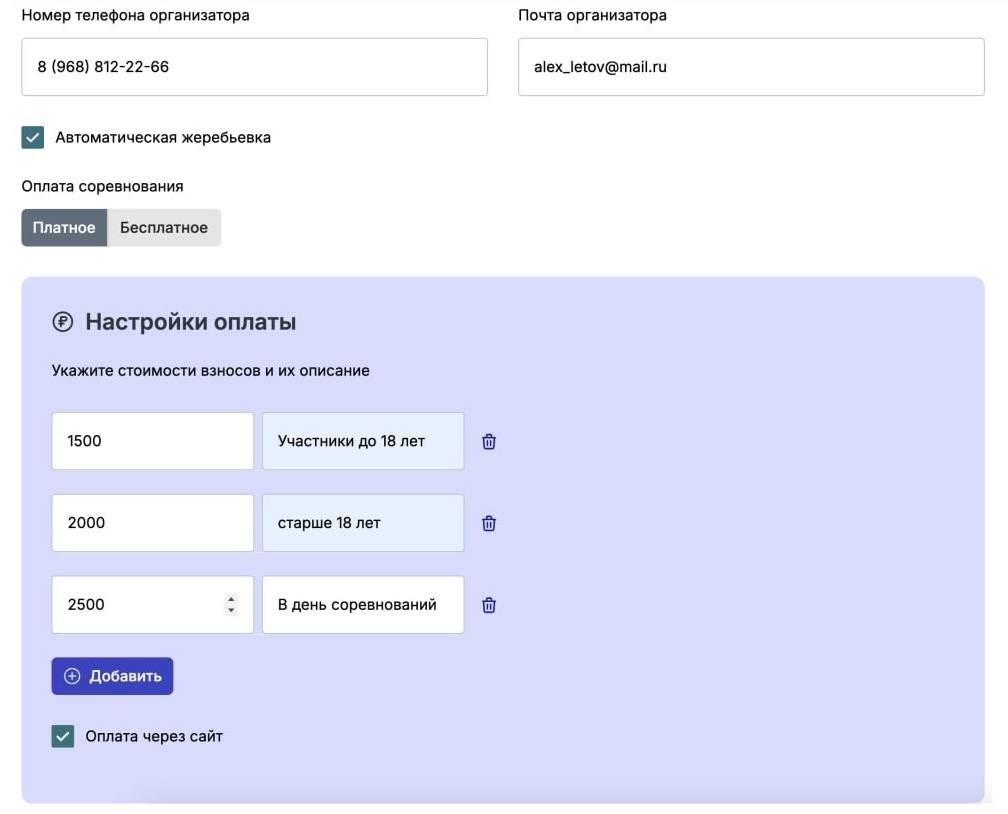Screen dimensions: 1008x814
Task: Select the Платное payment option
Action: pyautogui.click(x=64, y=228)
